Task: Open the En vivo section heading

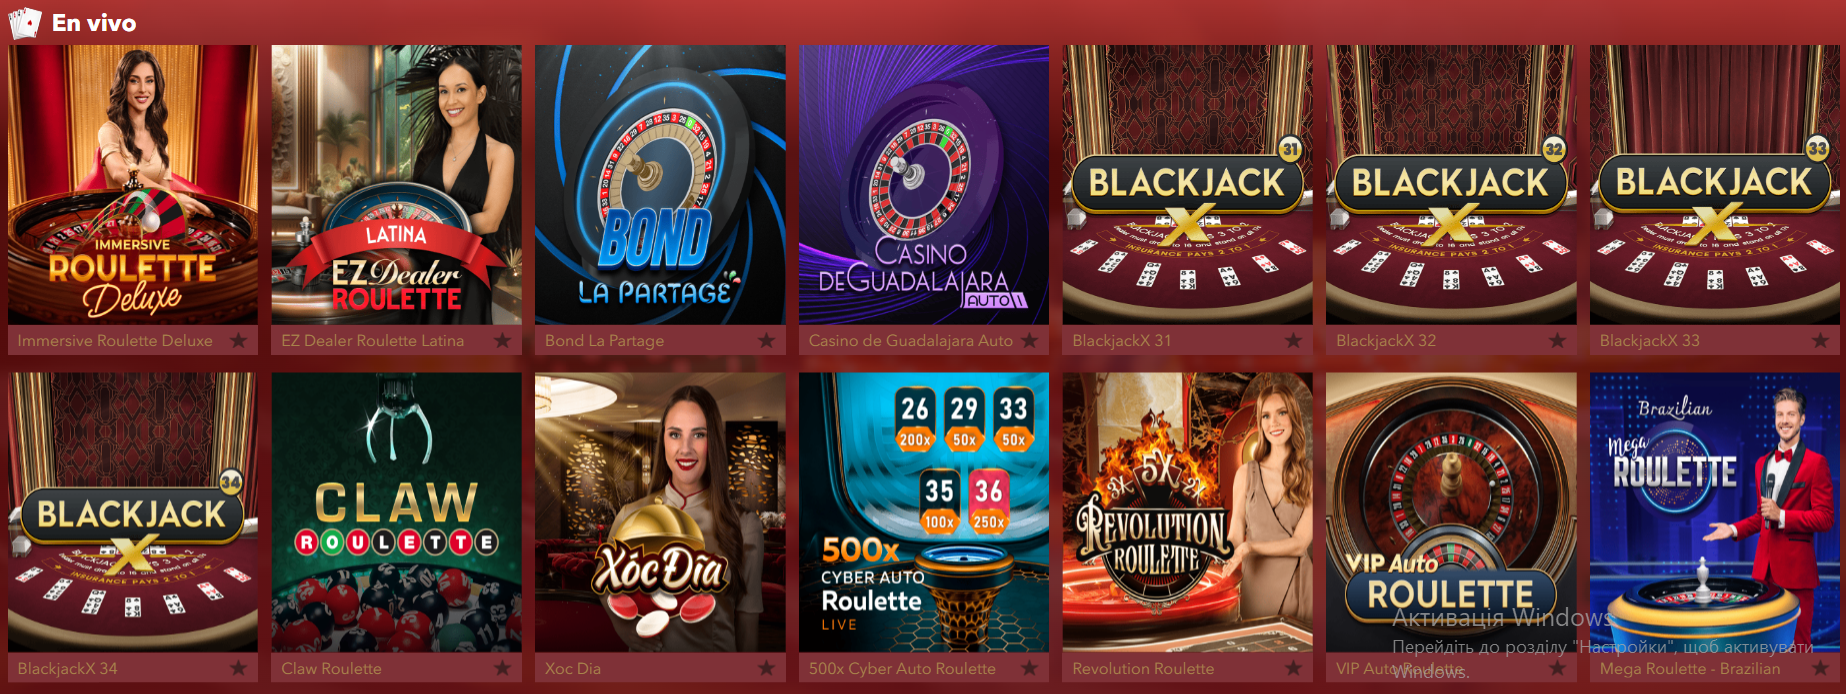Action: [x=94, y=23]
